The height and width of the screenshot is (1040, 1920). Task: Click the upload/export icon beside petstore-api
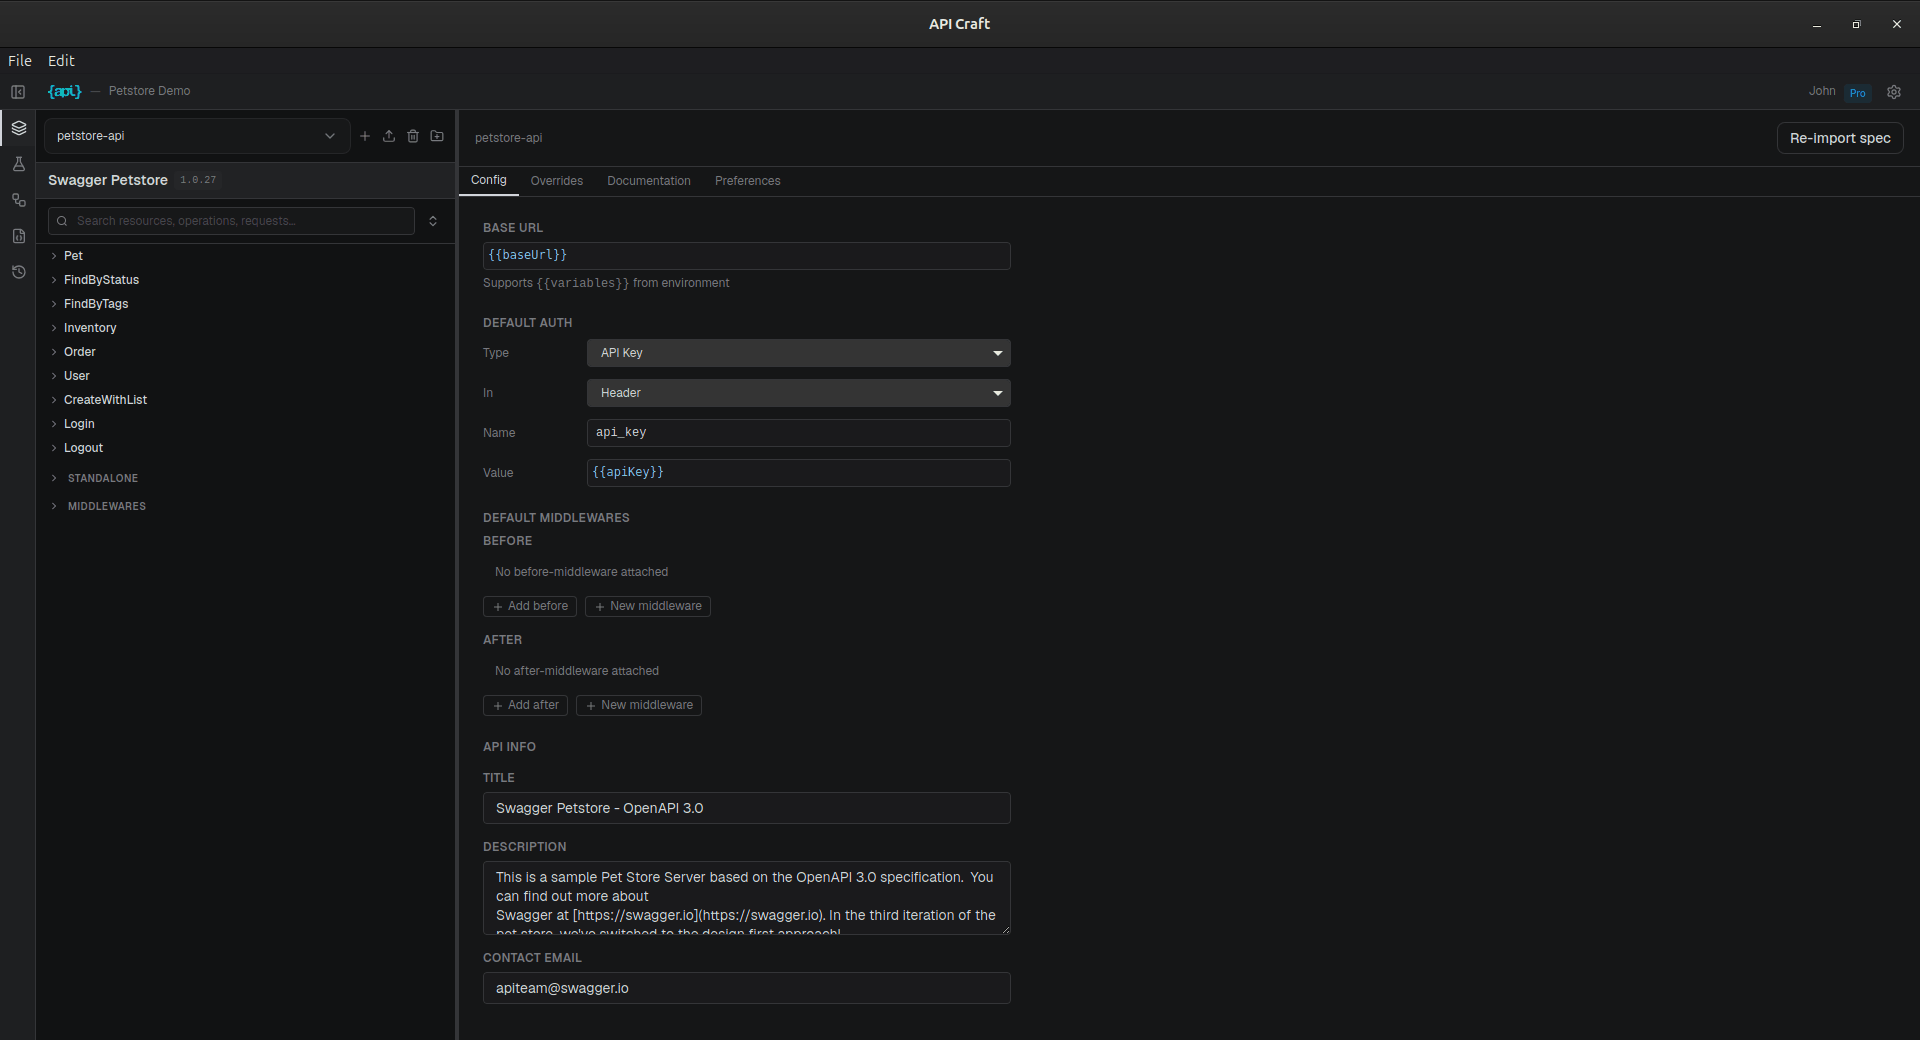(389, 136)
